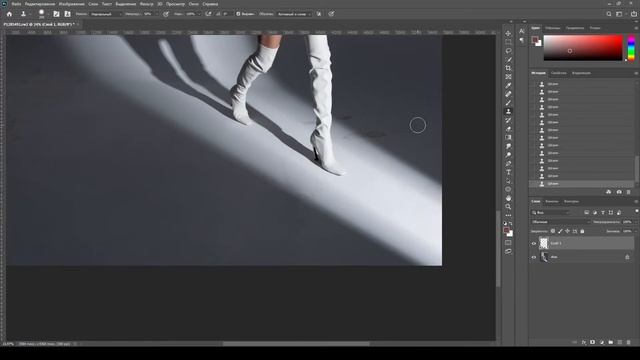Open the Файл menu
This screenshot has width=640, height=360.
pyautogui.click(x=16, y=4)
